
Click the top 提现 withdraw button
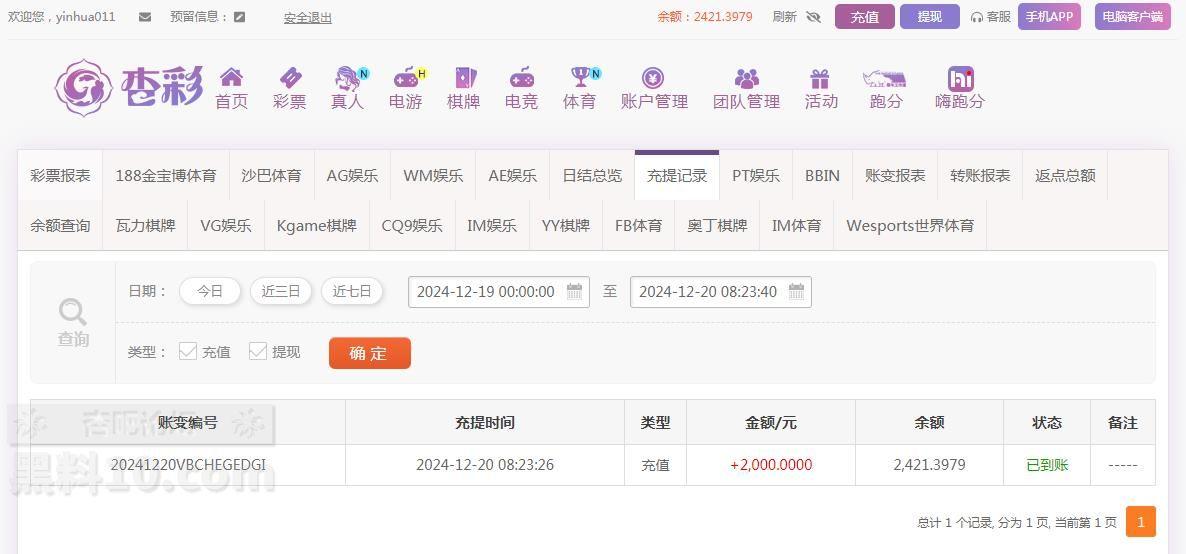tap(930, 17)
